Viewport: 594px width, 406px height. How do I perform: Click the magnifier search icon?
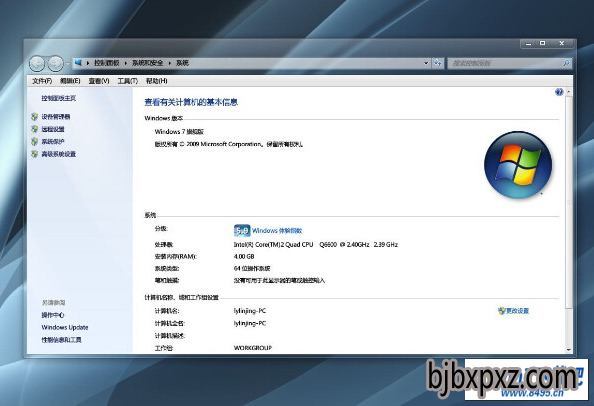coord(566,63)
